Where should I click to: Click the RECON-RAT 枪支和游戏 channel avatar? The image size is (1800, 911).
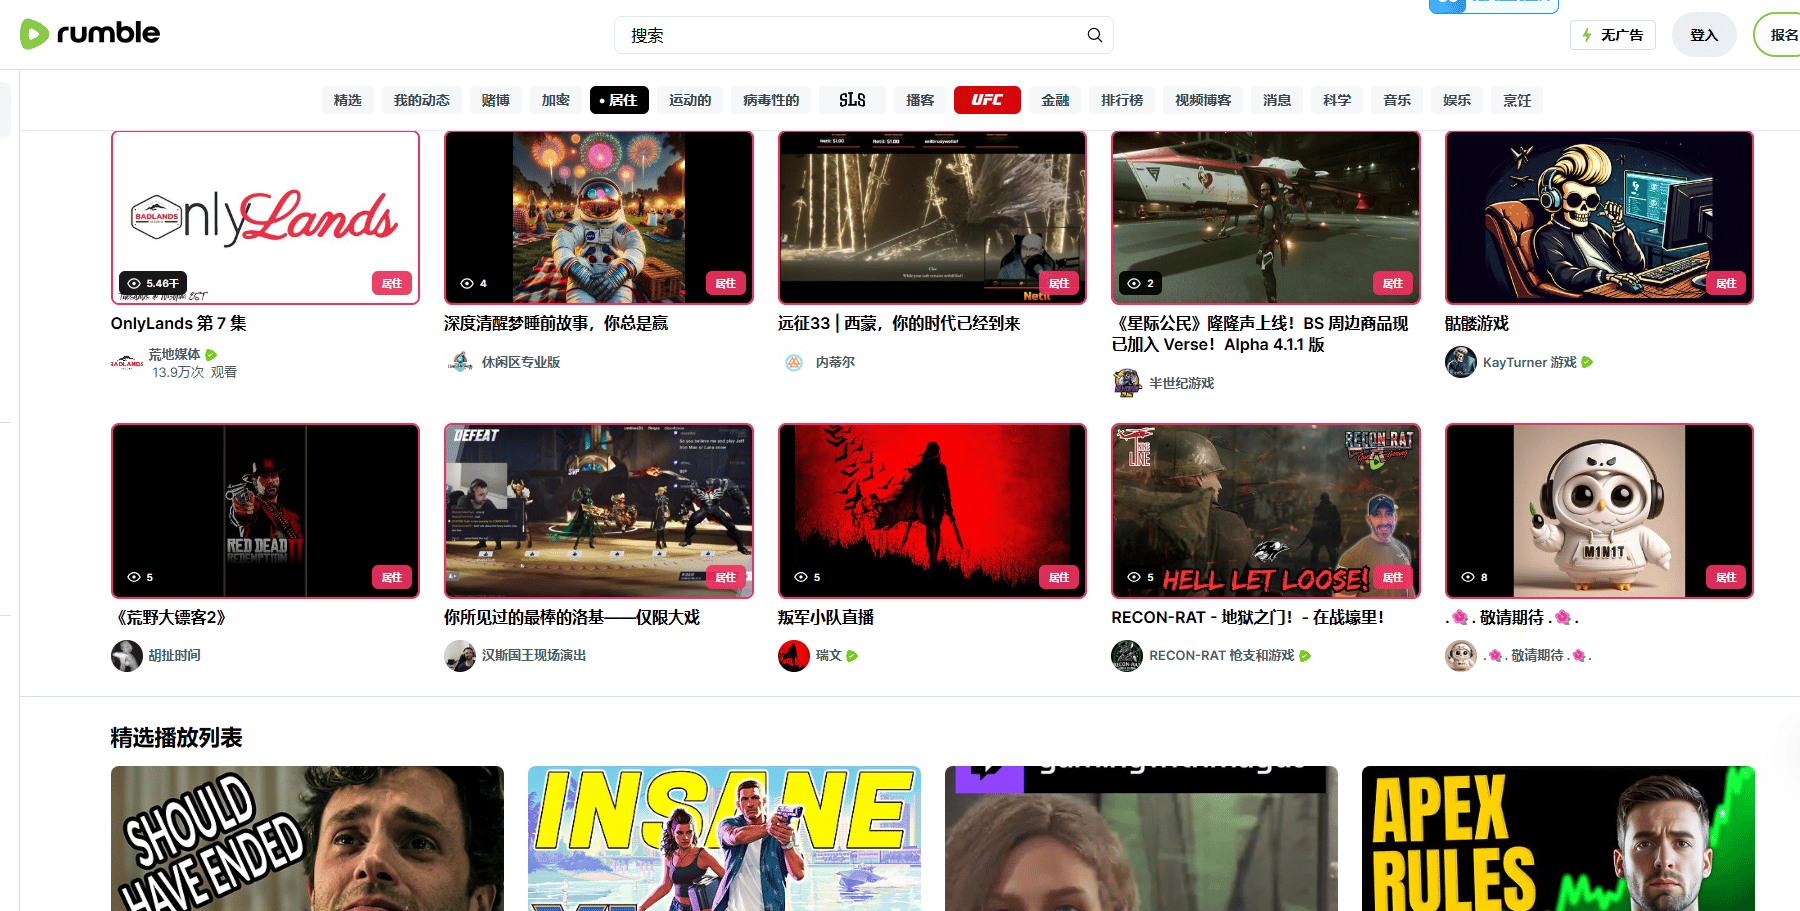click(x=1127, y=655)
